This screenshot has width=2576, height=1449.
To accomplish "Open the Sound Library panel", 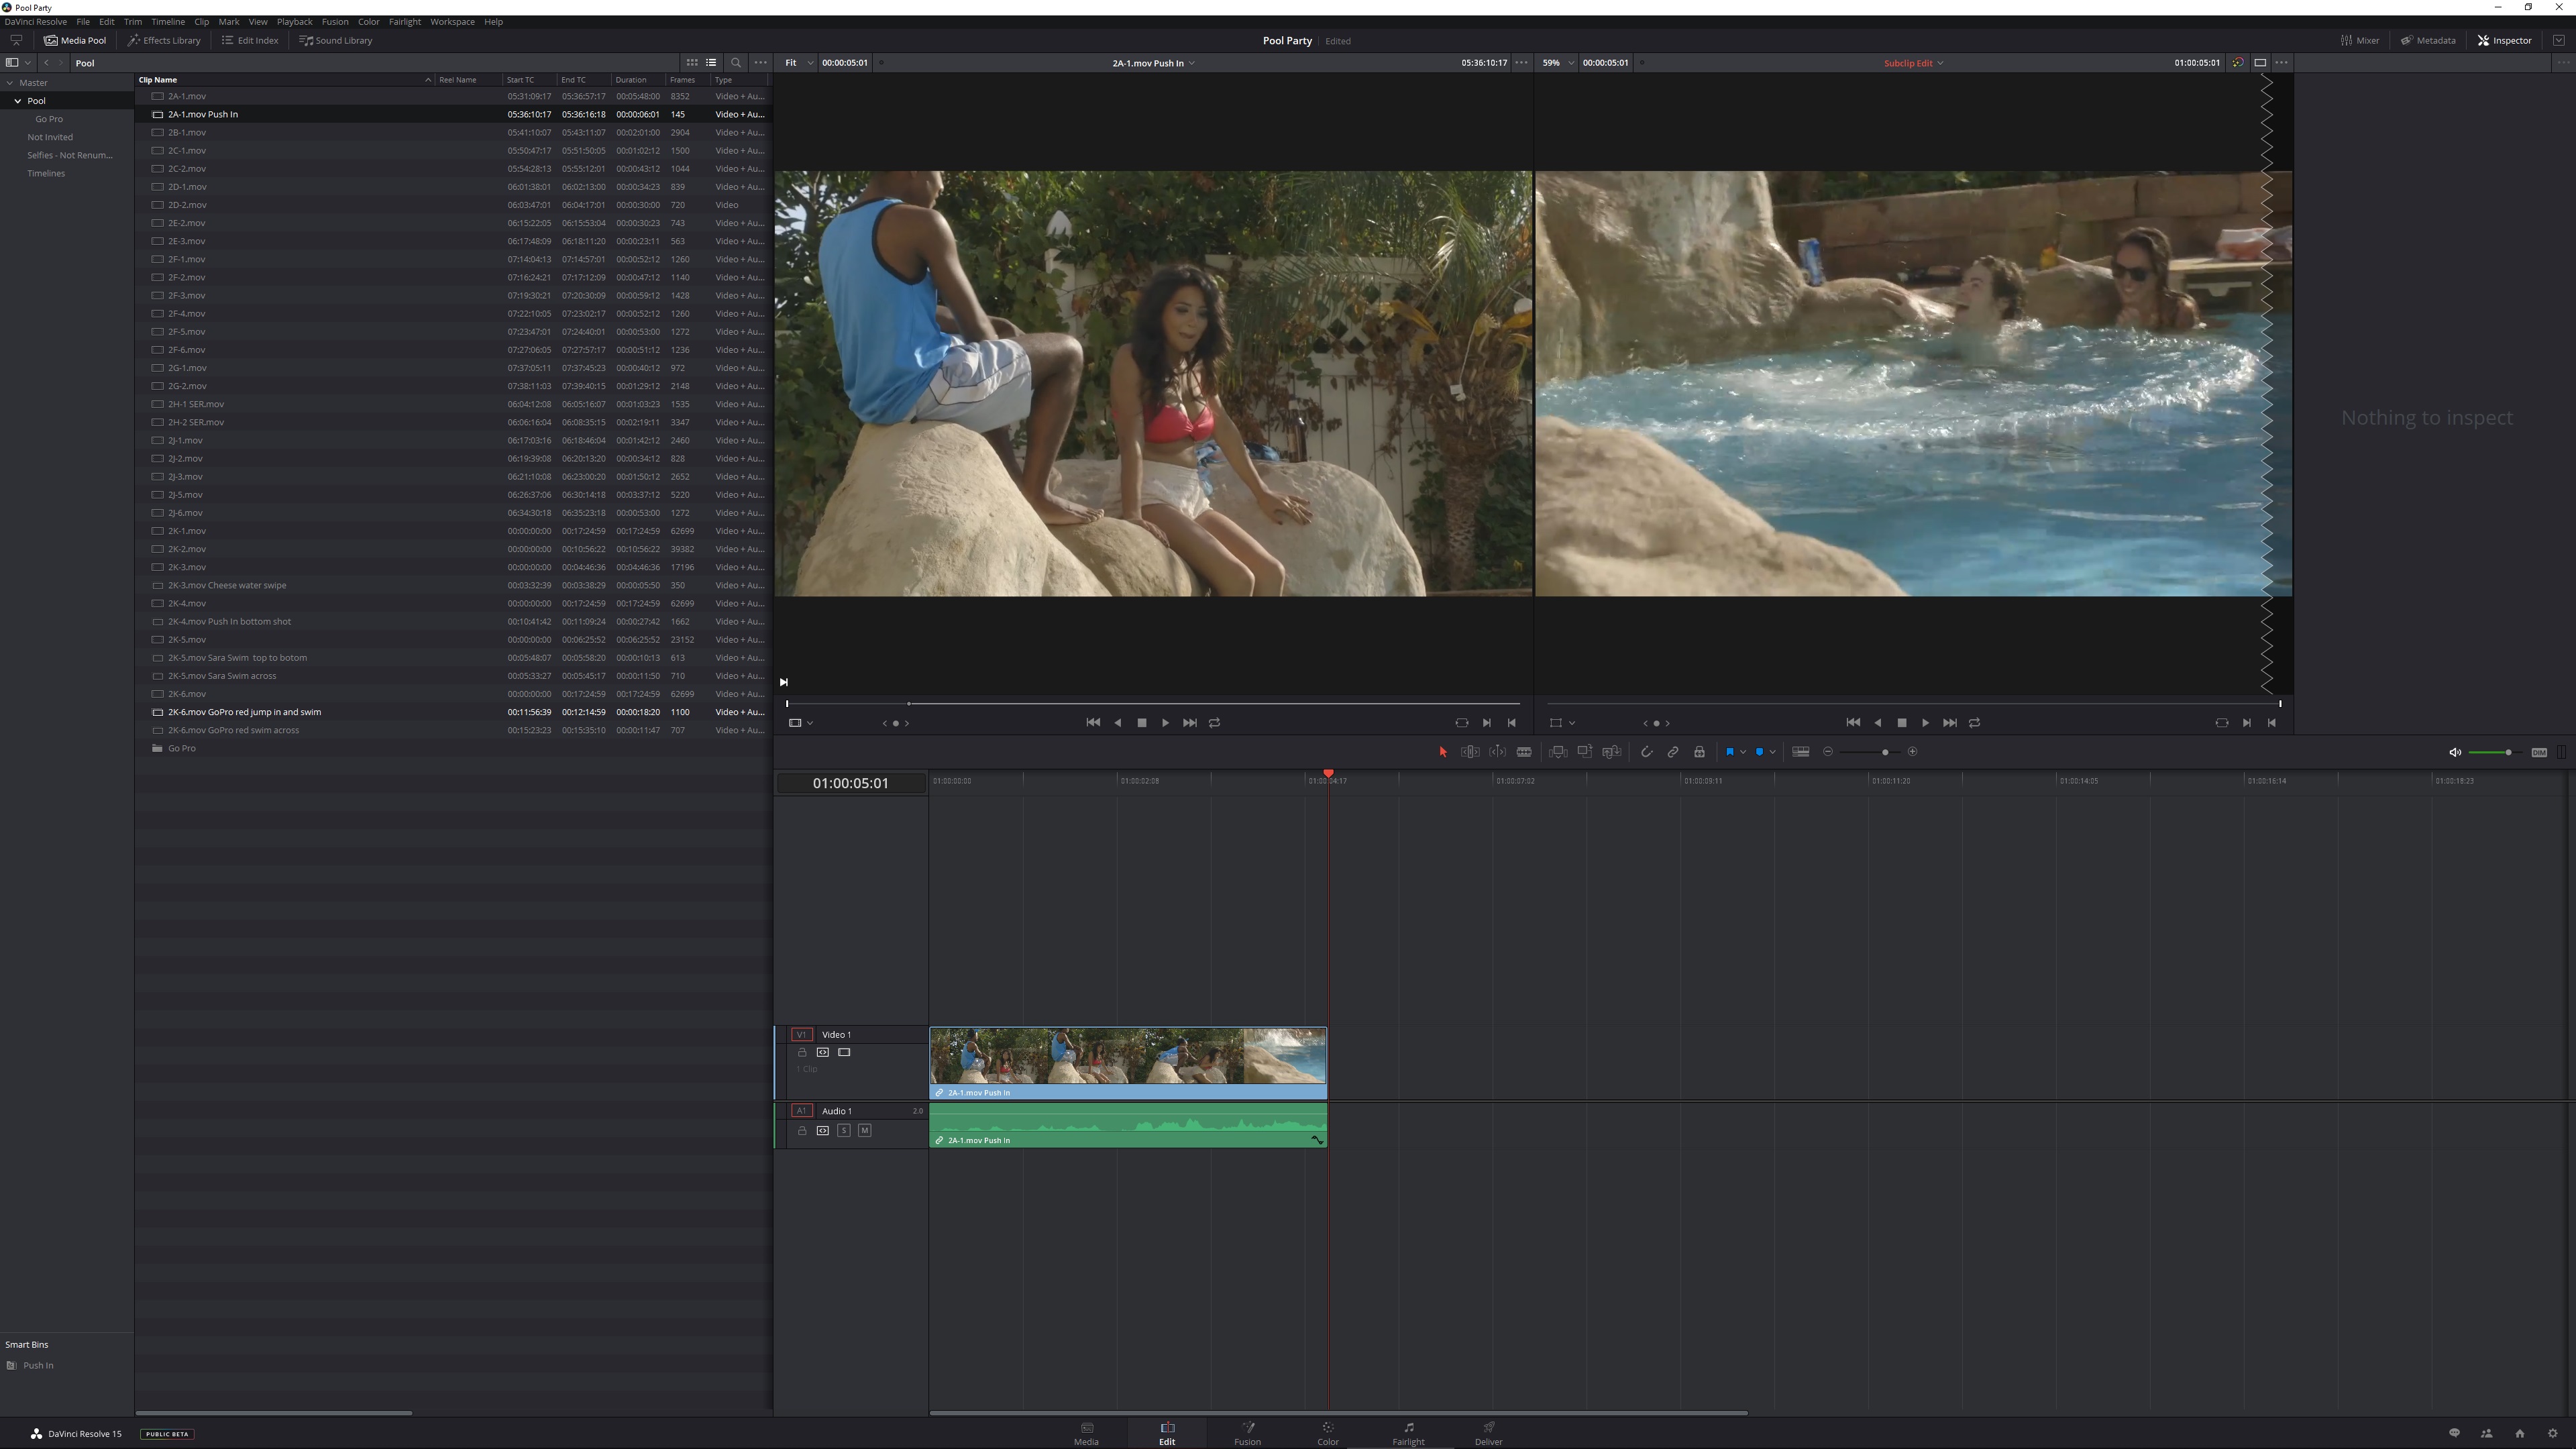I will (336, 40).
